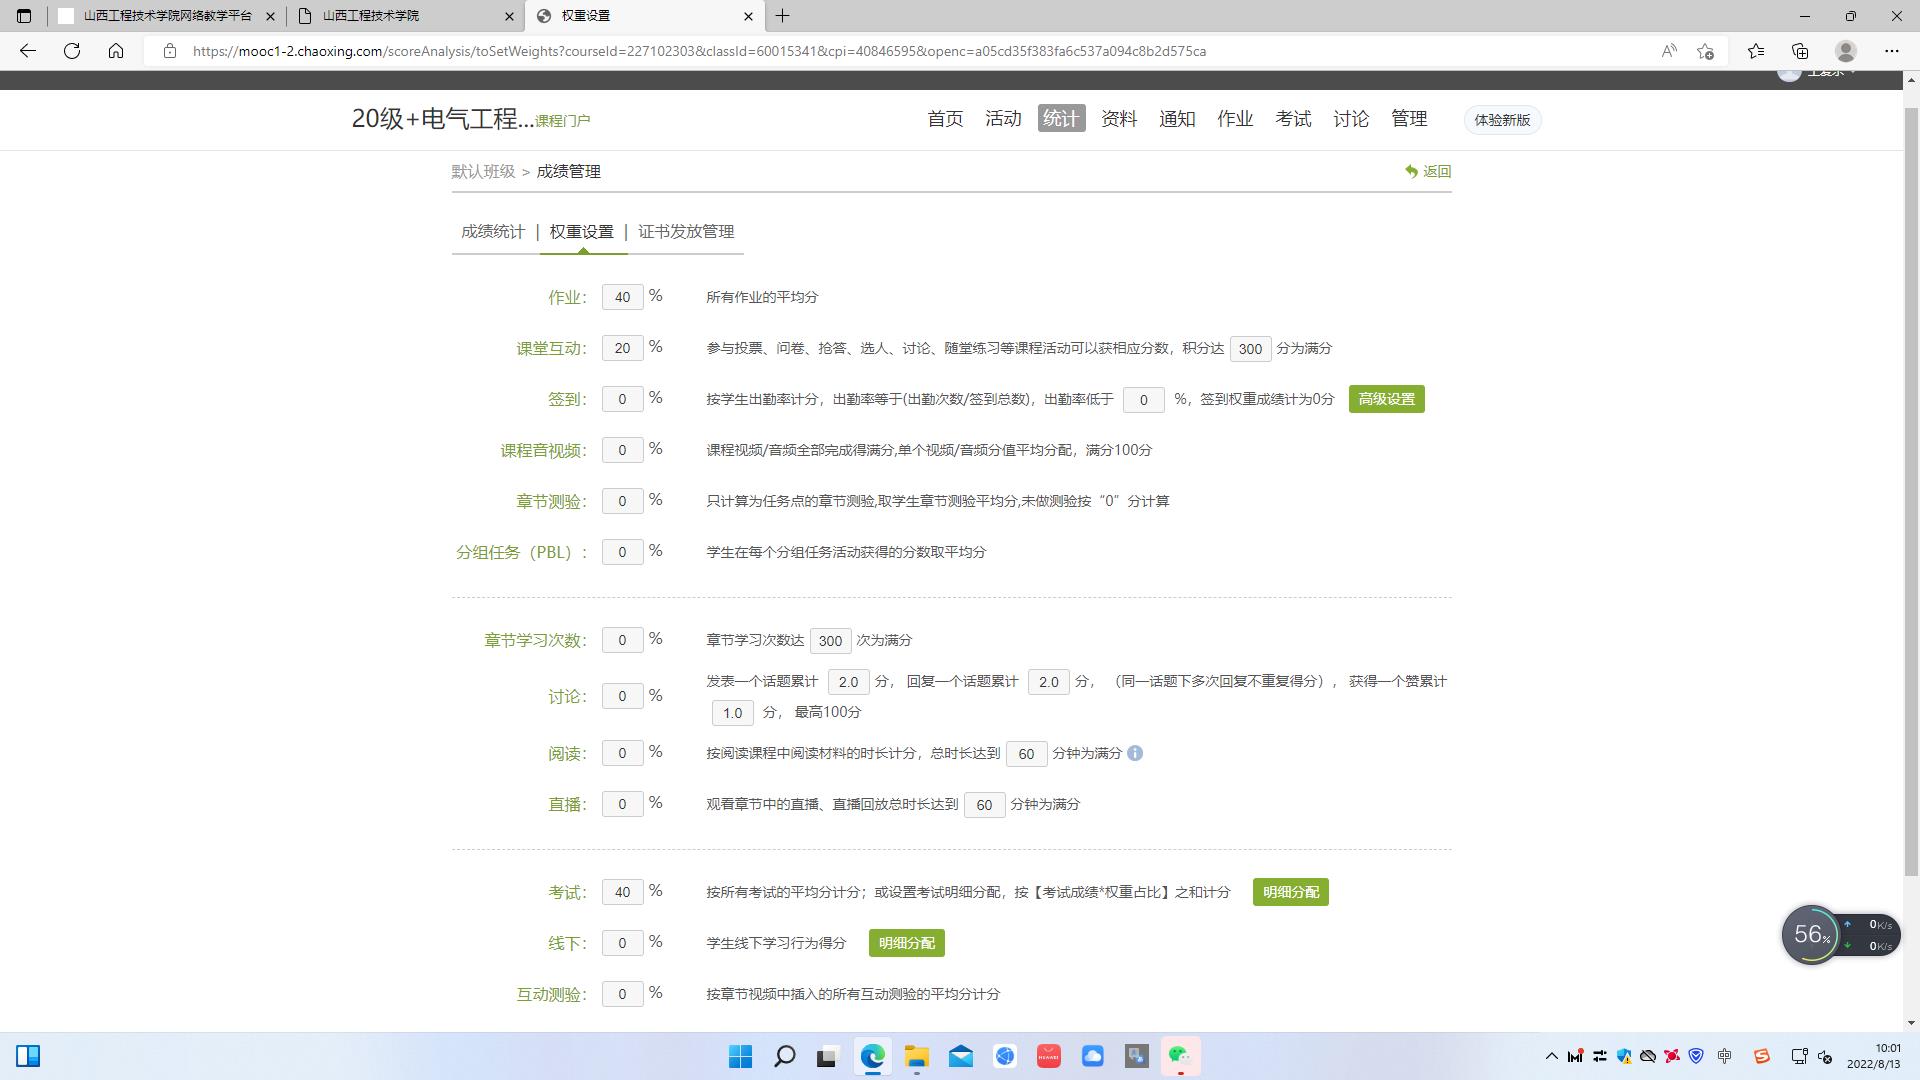Click the info icon beside 阅读 description
This screenshot has width=1920, height=1080.
coord(1135,753)
